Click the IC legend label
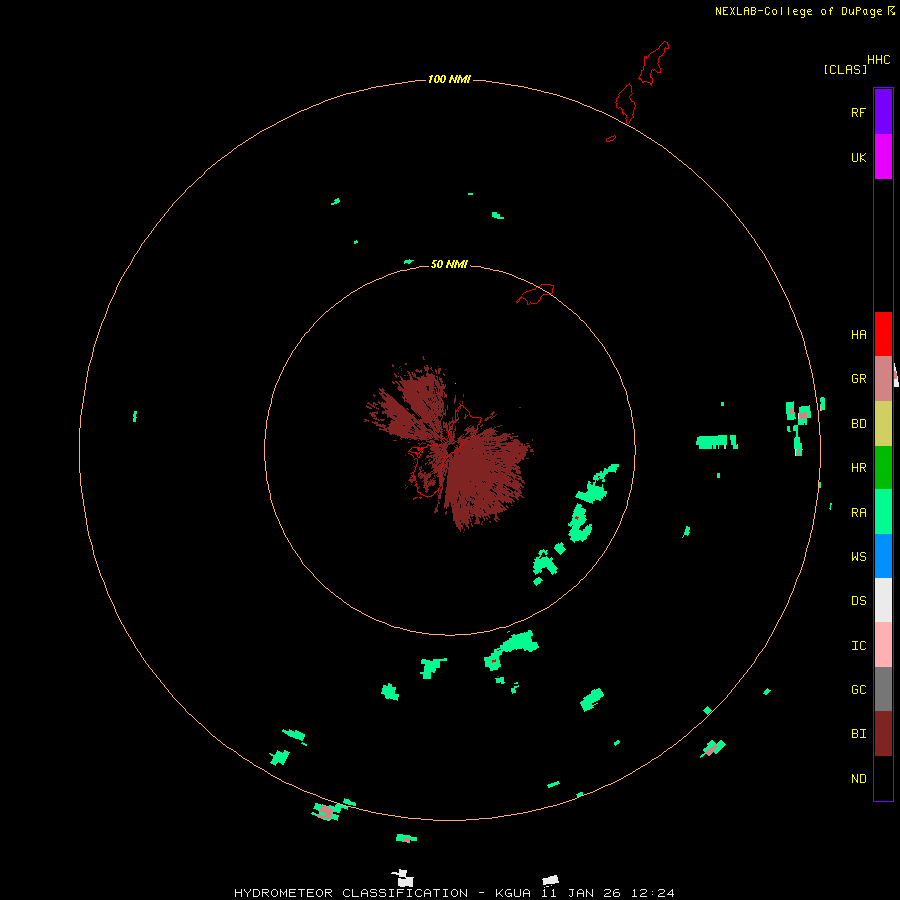900x900 pixels. click(859, 646)
